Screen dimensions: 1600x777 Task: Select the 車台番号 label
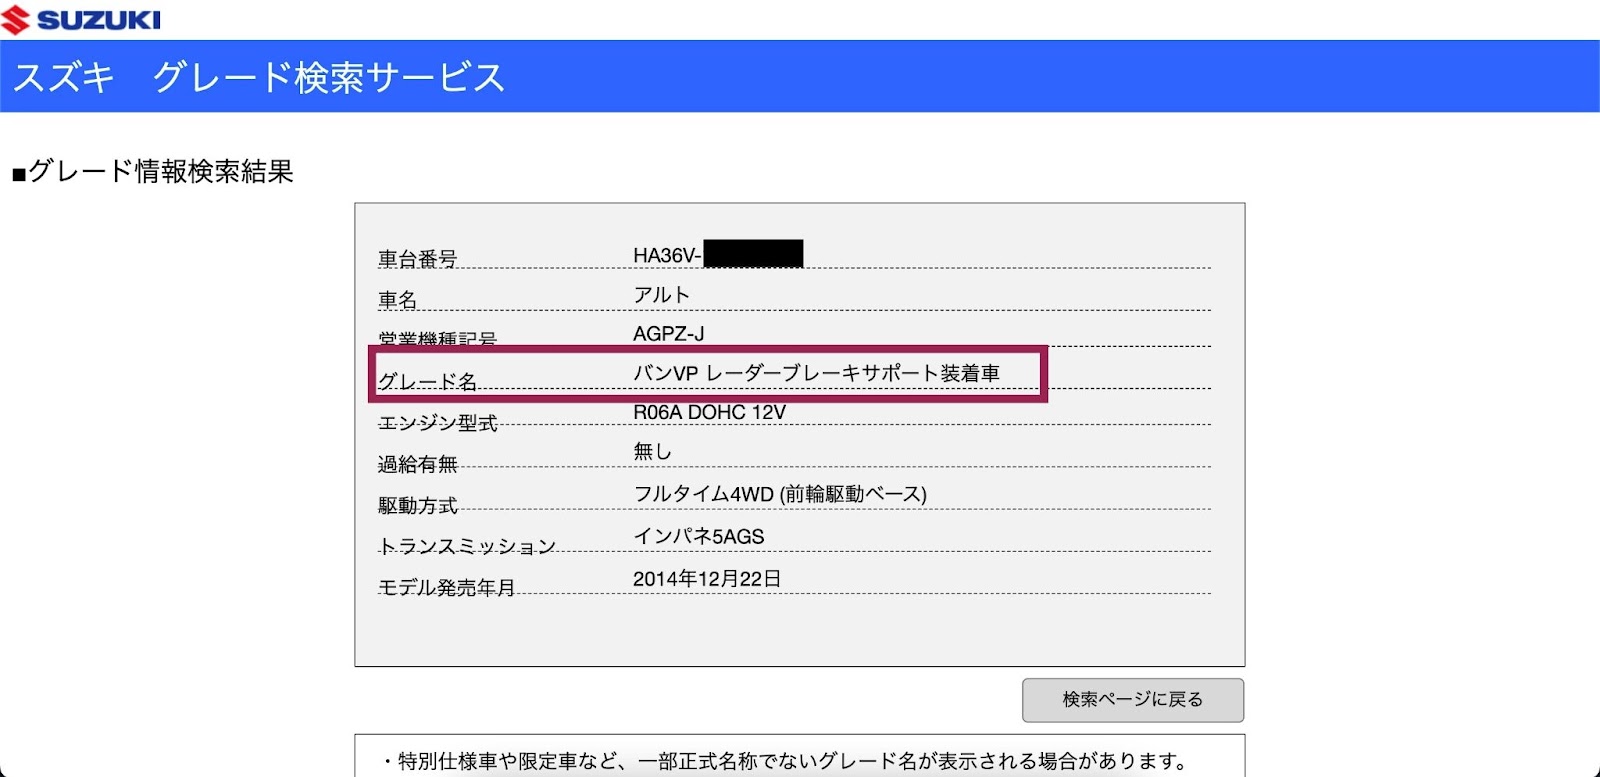point(418,259)
